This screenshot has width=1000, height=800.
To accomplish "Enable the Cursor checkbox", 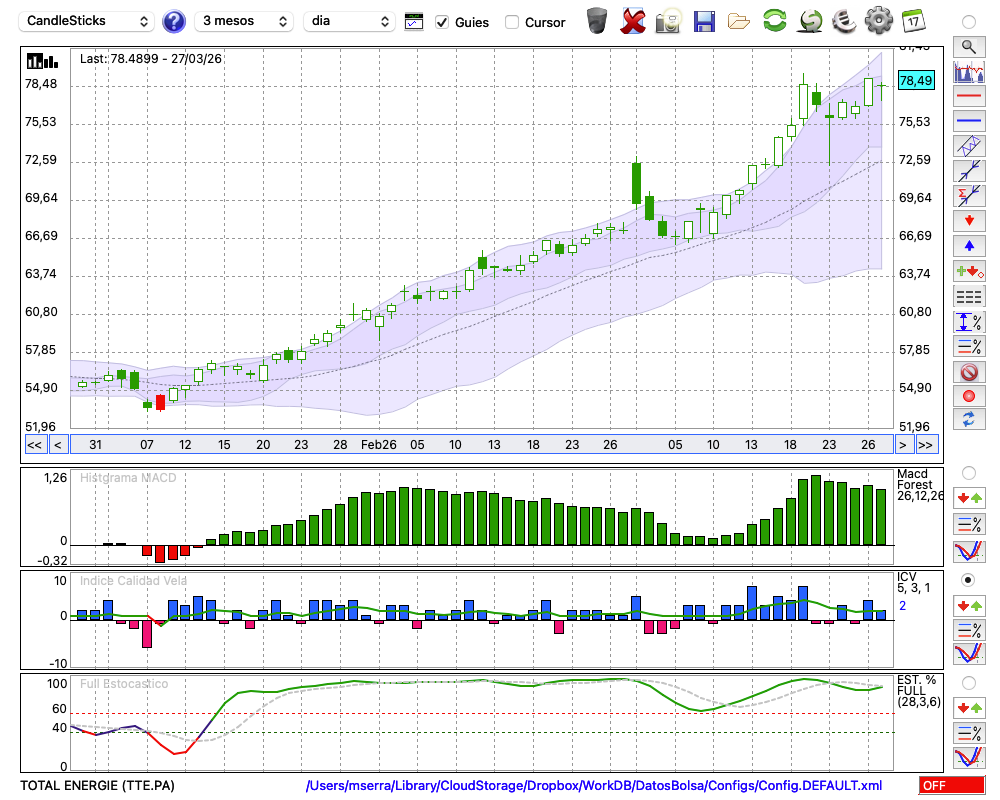I will [x=512, y=22].
